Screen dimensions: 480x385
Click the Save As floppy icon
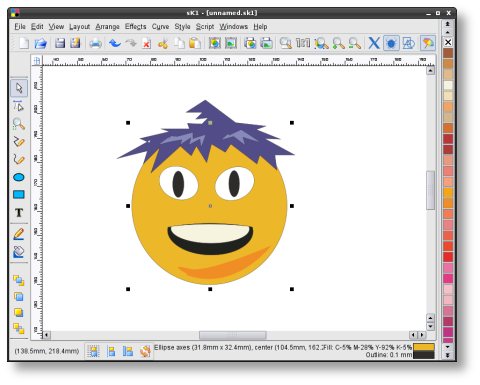75,43
